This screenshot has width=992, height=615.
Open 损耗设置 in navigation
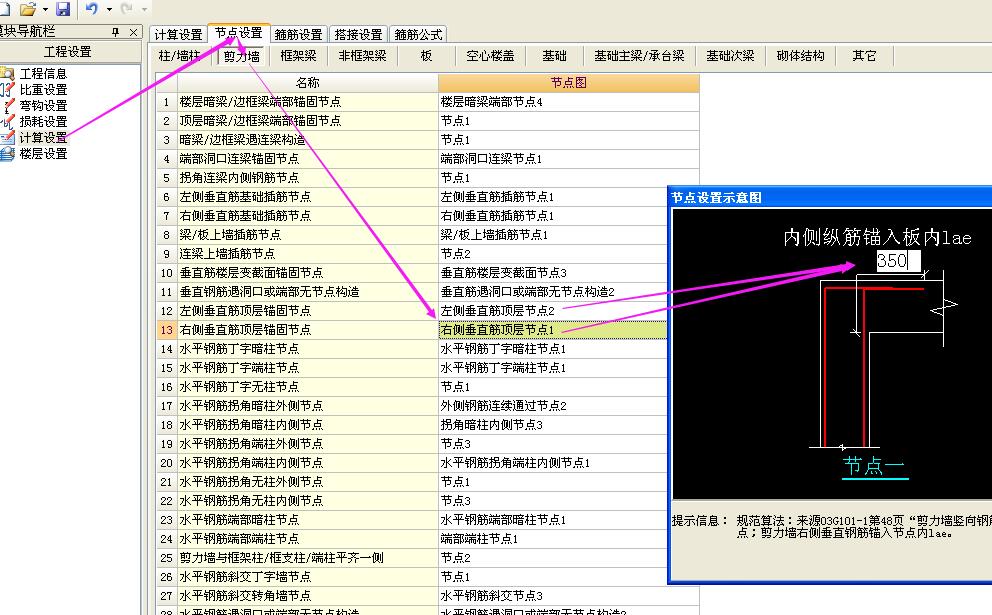pos(43,121)
